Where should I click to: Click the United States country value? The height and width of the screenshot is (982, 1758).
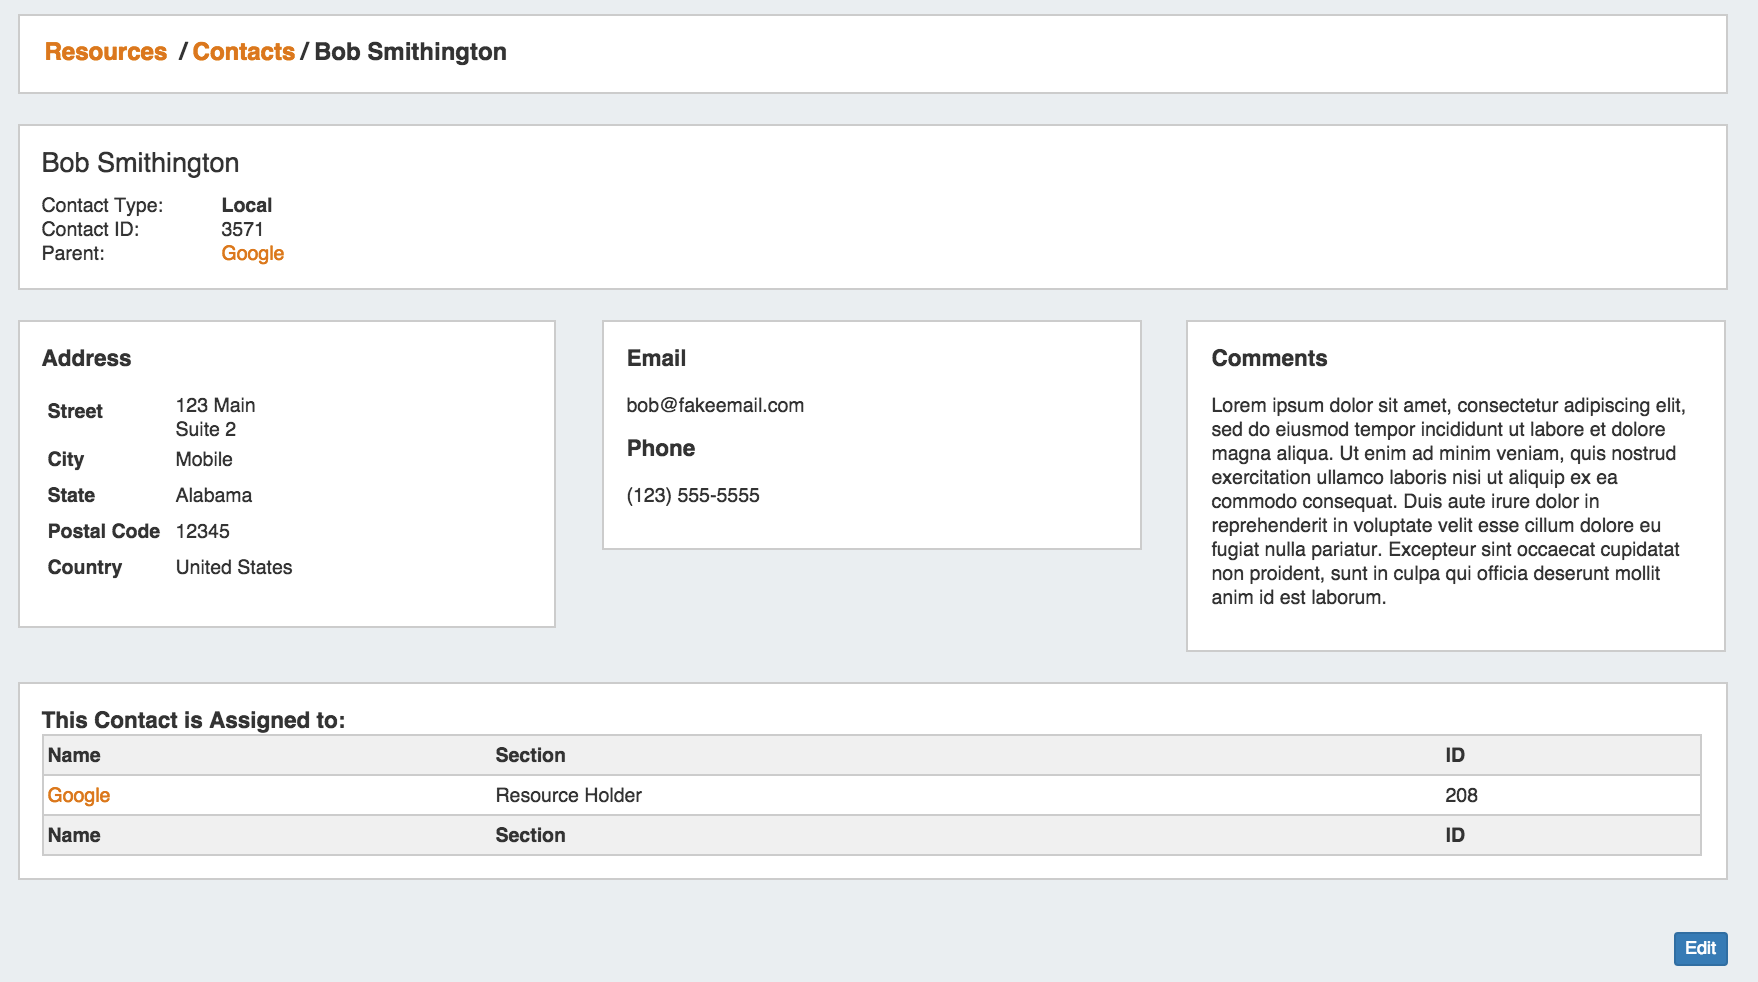pyautogui.click(x=234, y=568)
